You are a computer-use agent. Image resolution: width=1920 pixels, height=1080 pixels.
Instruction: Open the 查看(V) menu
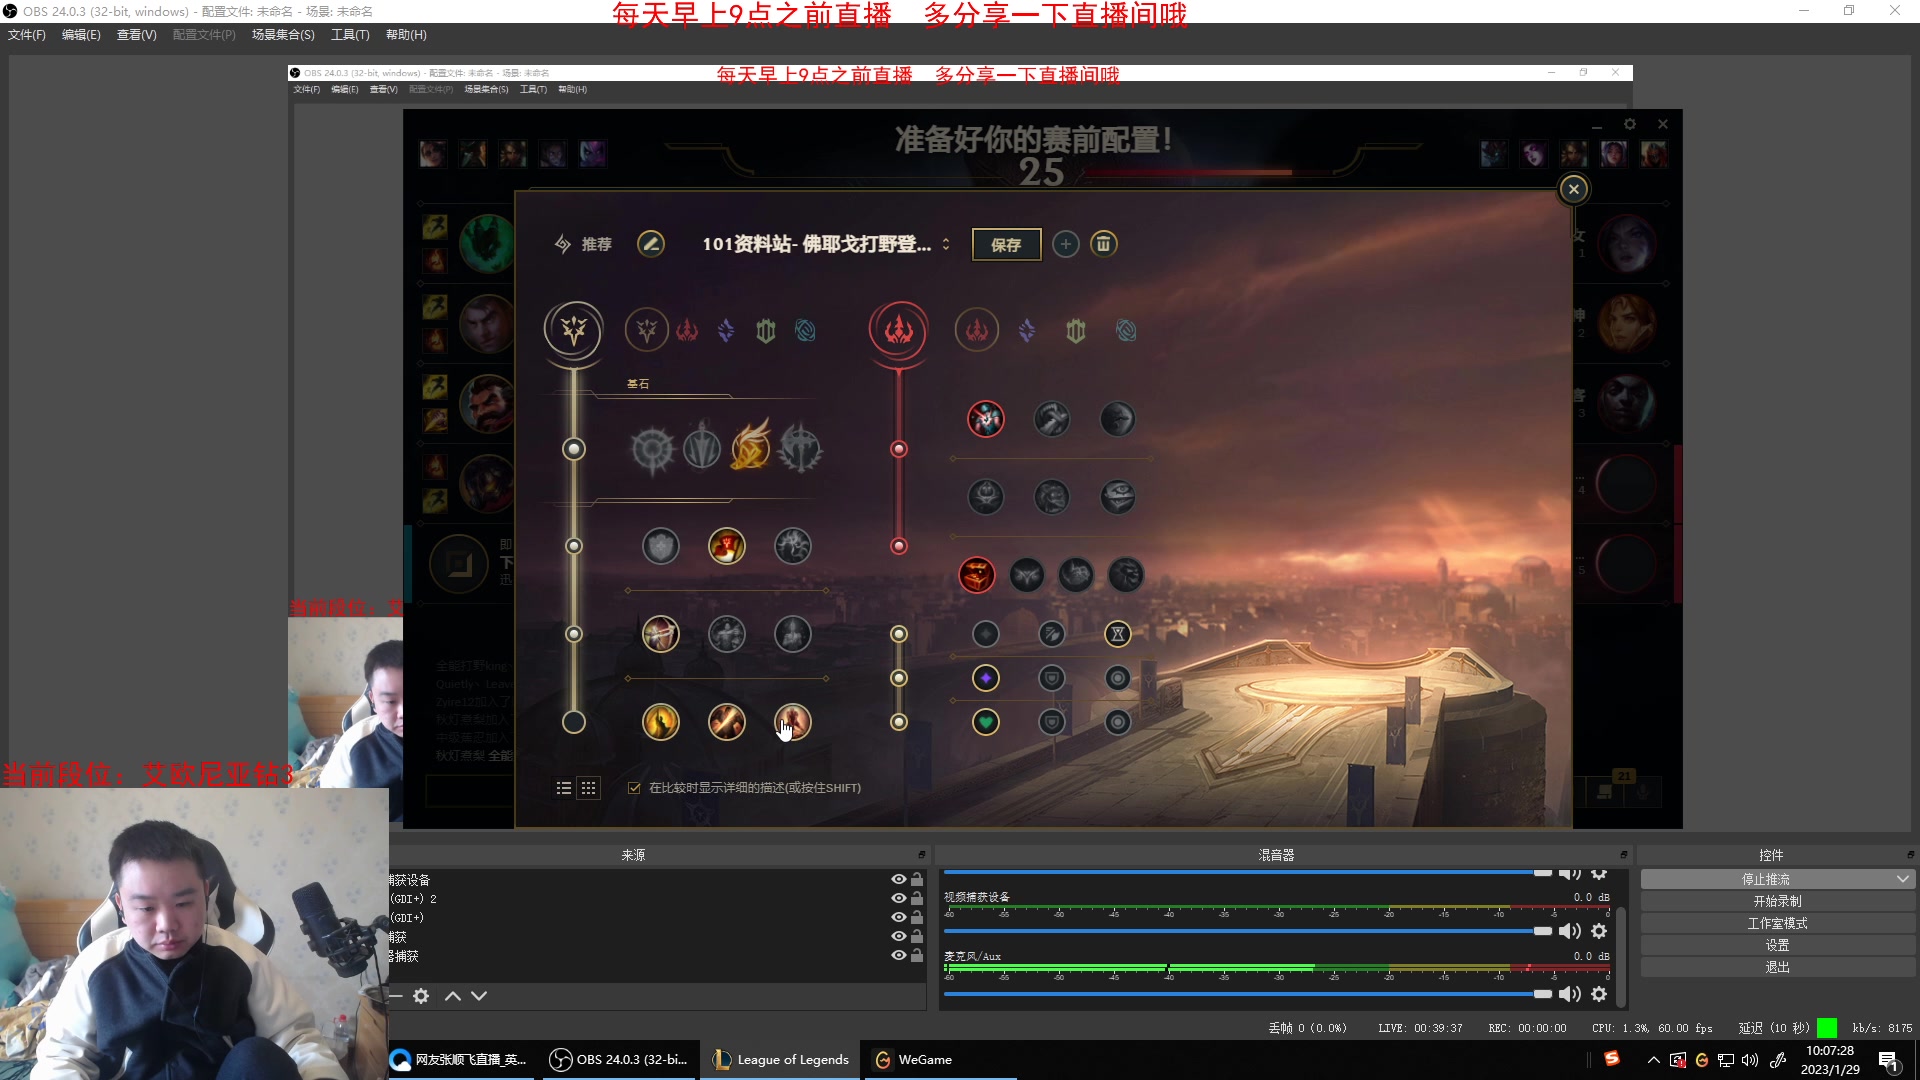(137, 35)
